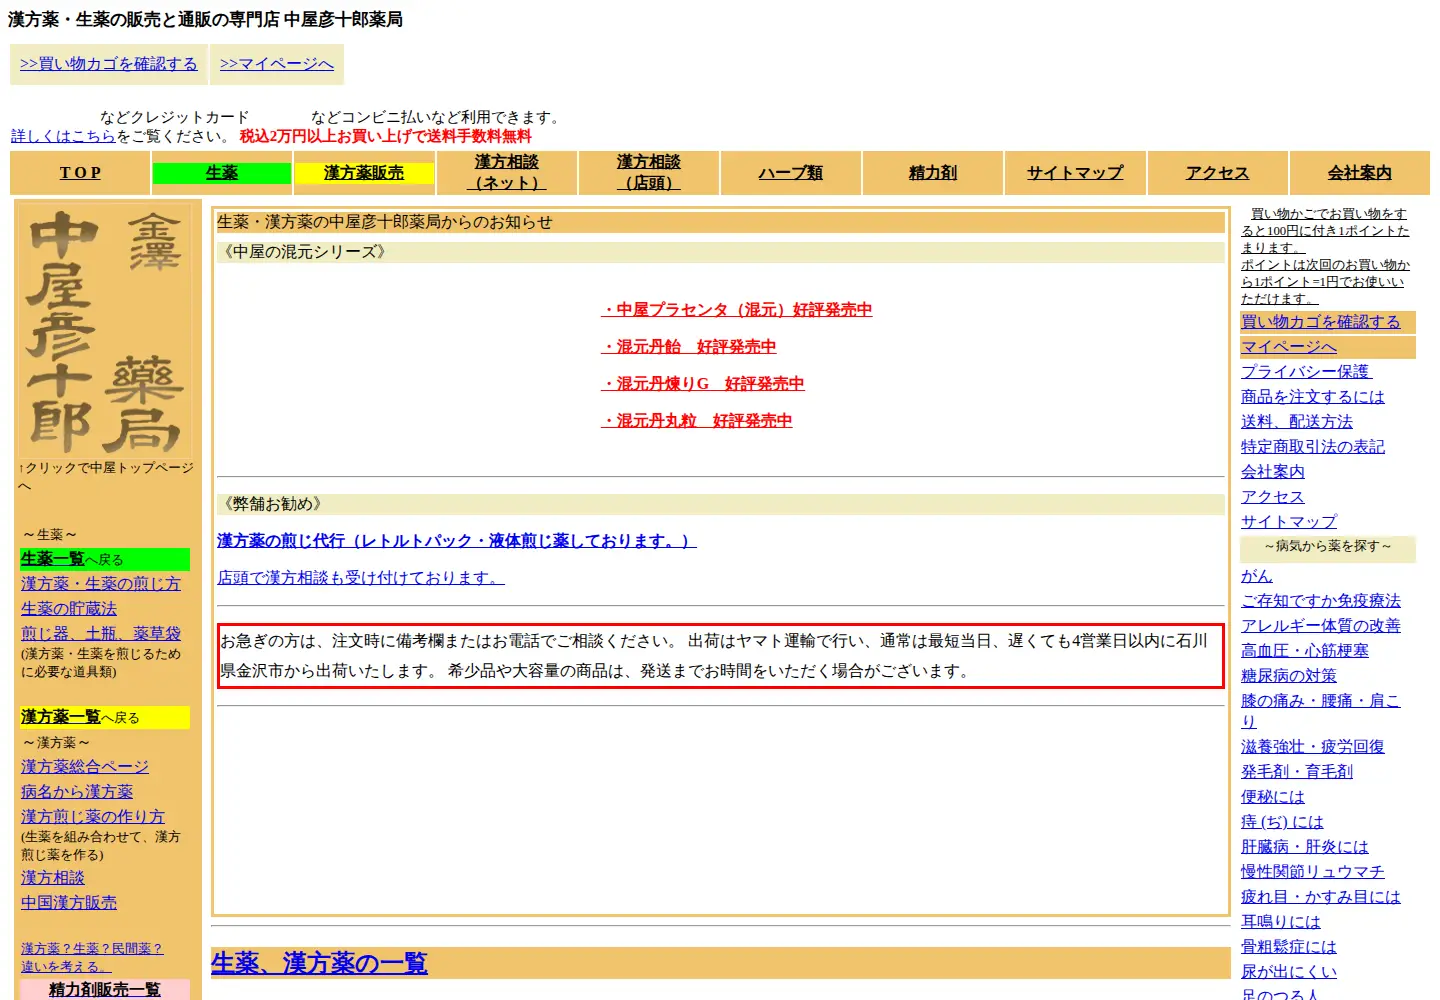The height and width of the screenshot is (1000, 1440).
Task: Open ご存知ですか免疫療法 link
Action: [x=1321, y=601]
